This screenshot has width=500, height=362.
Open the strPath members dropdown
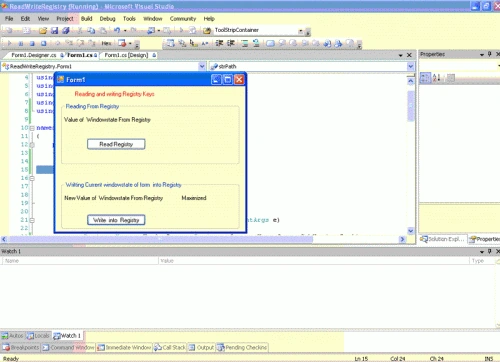[411, 66]
